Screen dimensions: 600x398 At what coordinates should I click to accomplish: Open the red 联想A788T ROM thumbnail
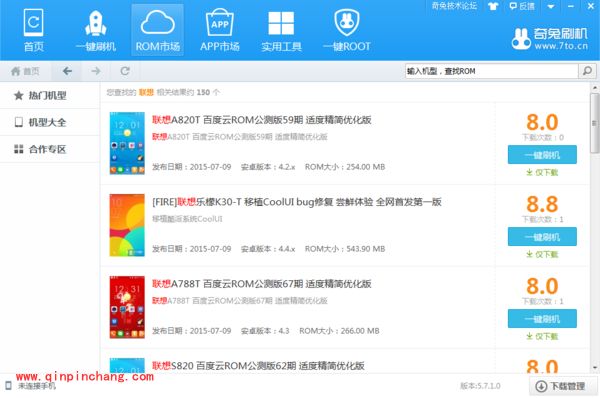coord(127,307)
